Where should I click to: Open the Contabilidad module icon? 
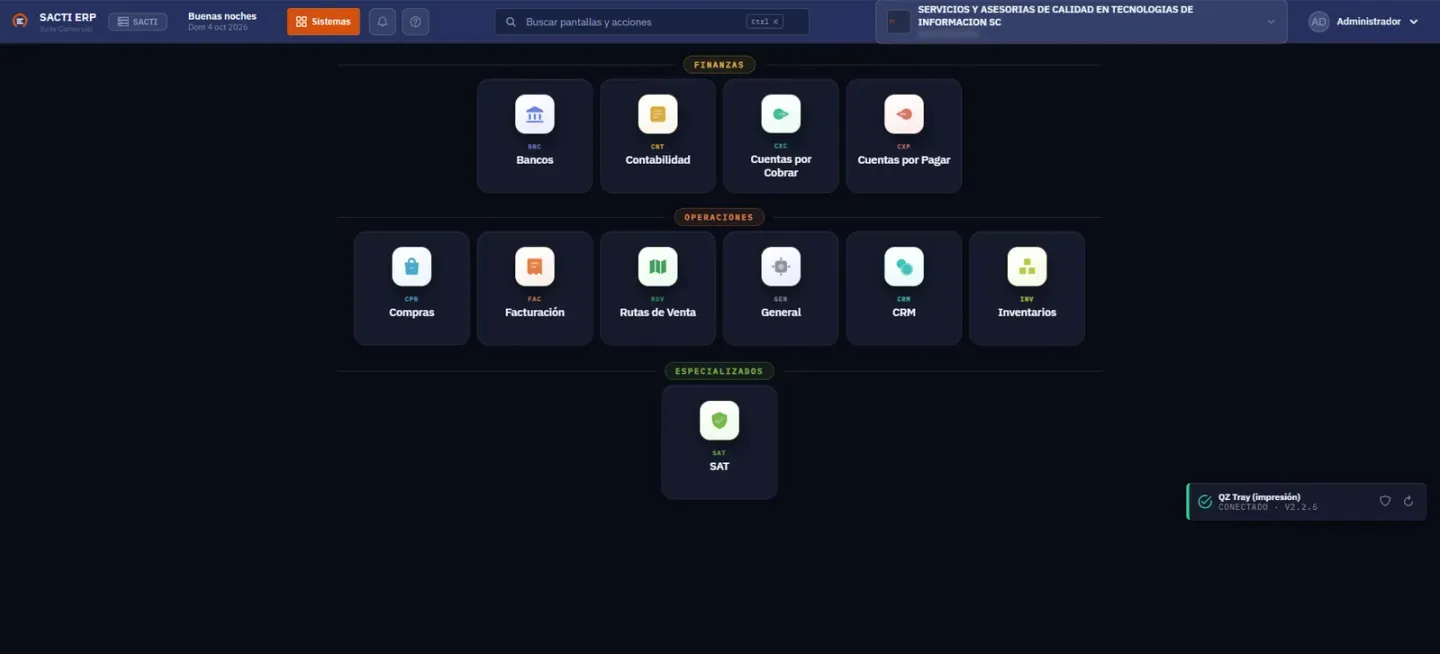(x=658, y=115)
